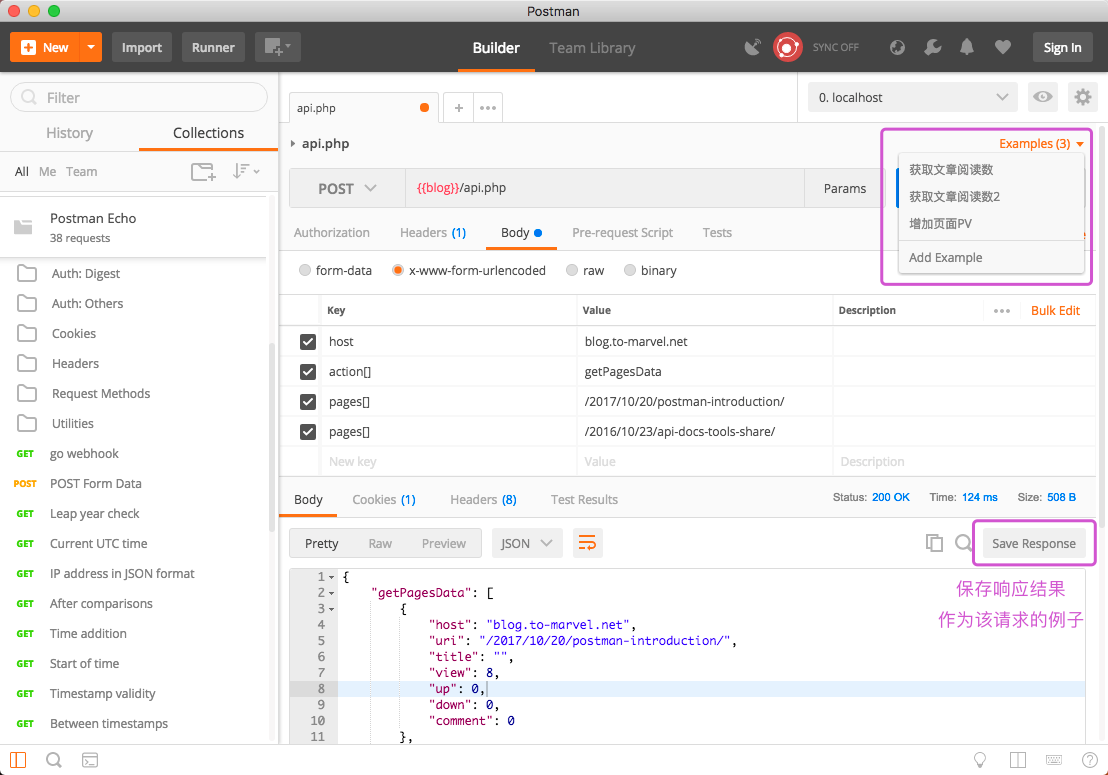Open the Auth: Digest folder
This screenshot has width=1108, height=775.
(x=86, y=273)
